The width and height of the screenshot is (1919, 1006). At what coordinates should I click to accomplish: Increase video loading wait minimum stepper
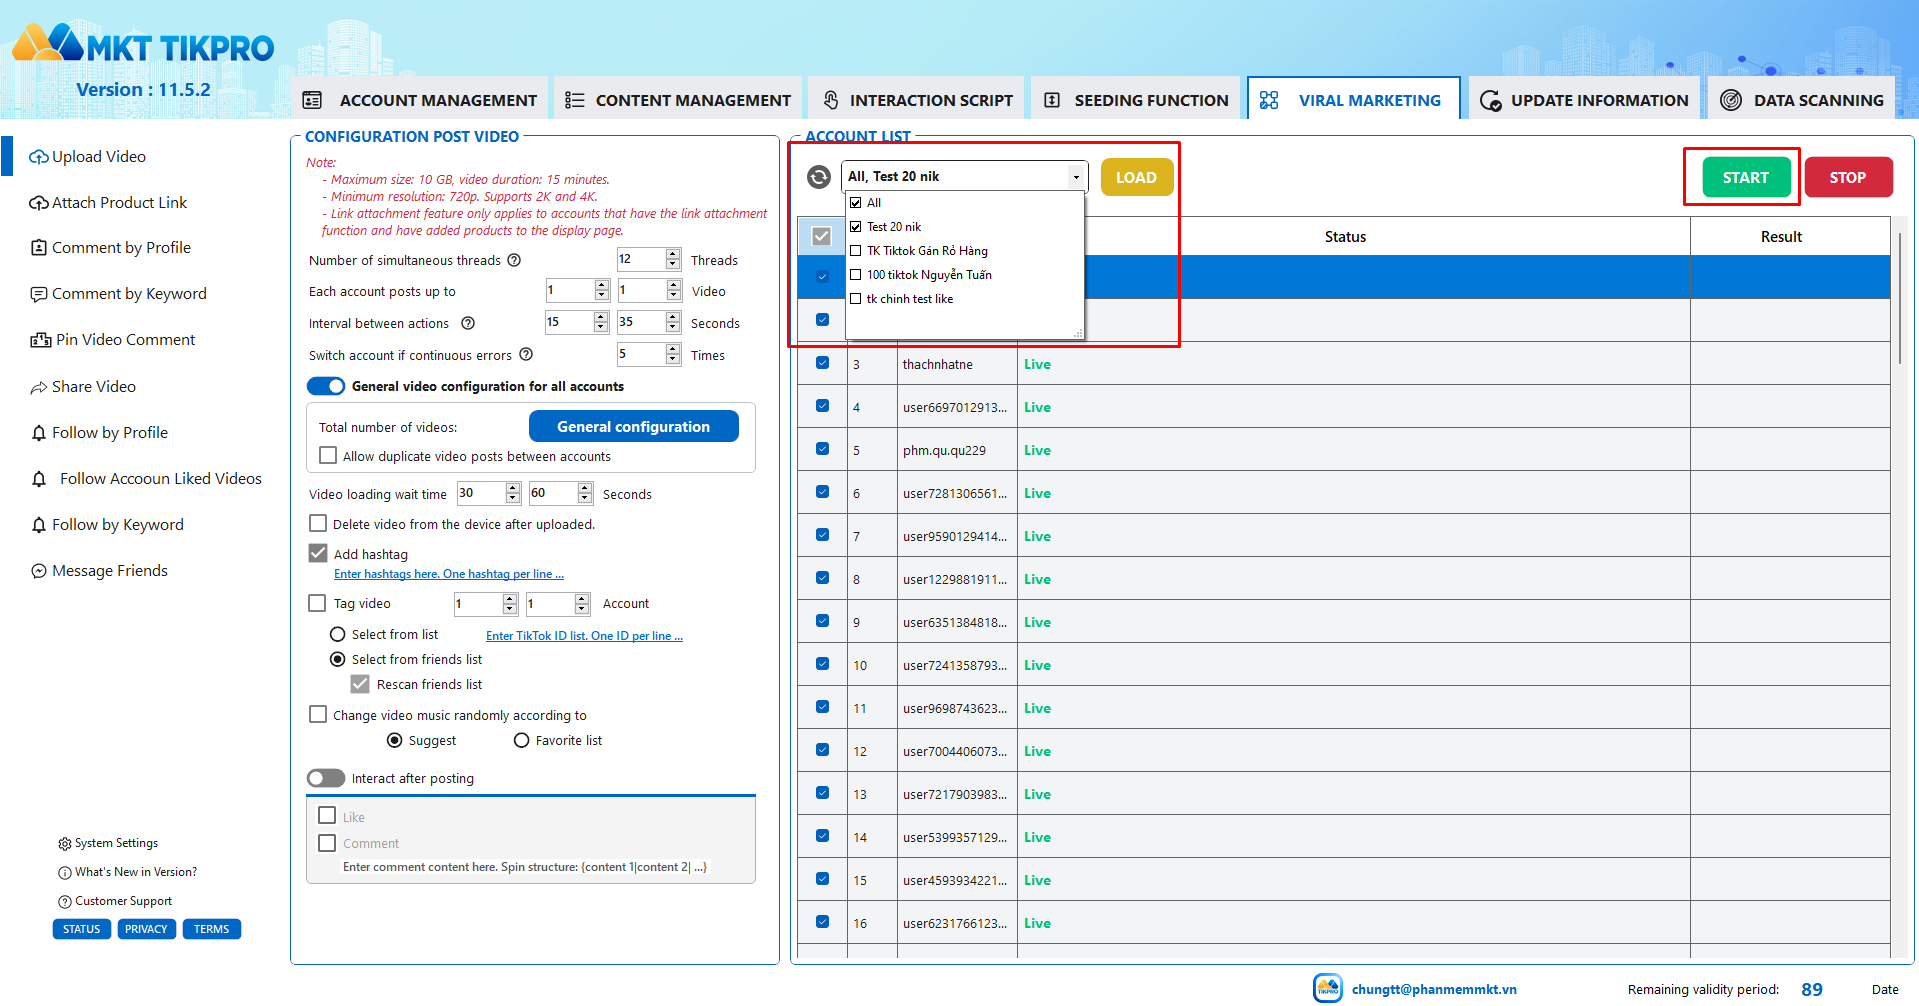tap(513, 488)
